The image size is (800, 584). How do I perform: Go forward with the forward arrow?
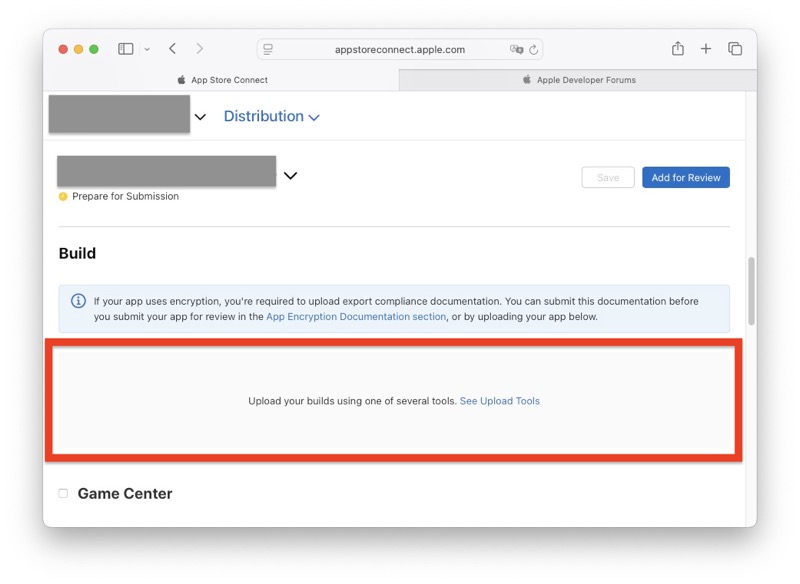coord(199,49)
